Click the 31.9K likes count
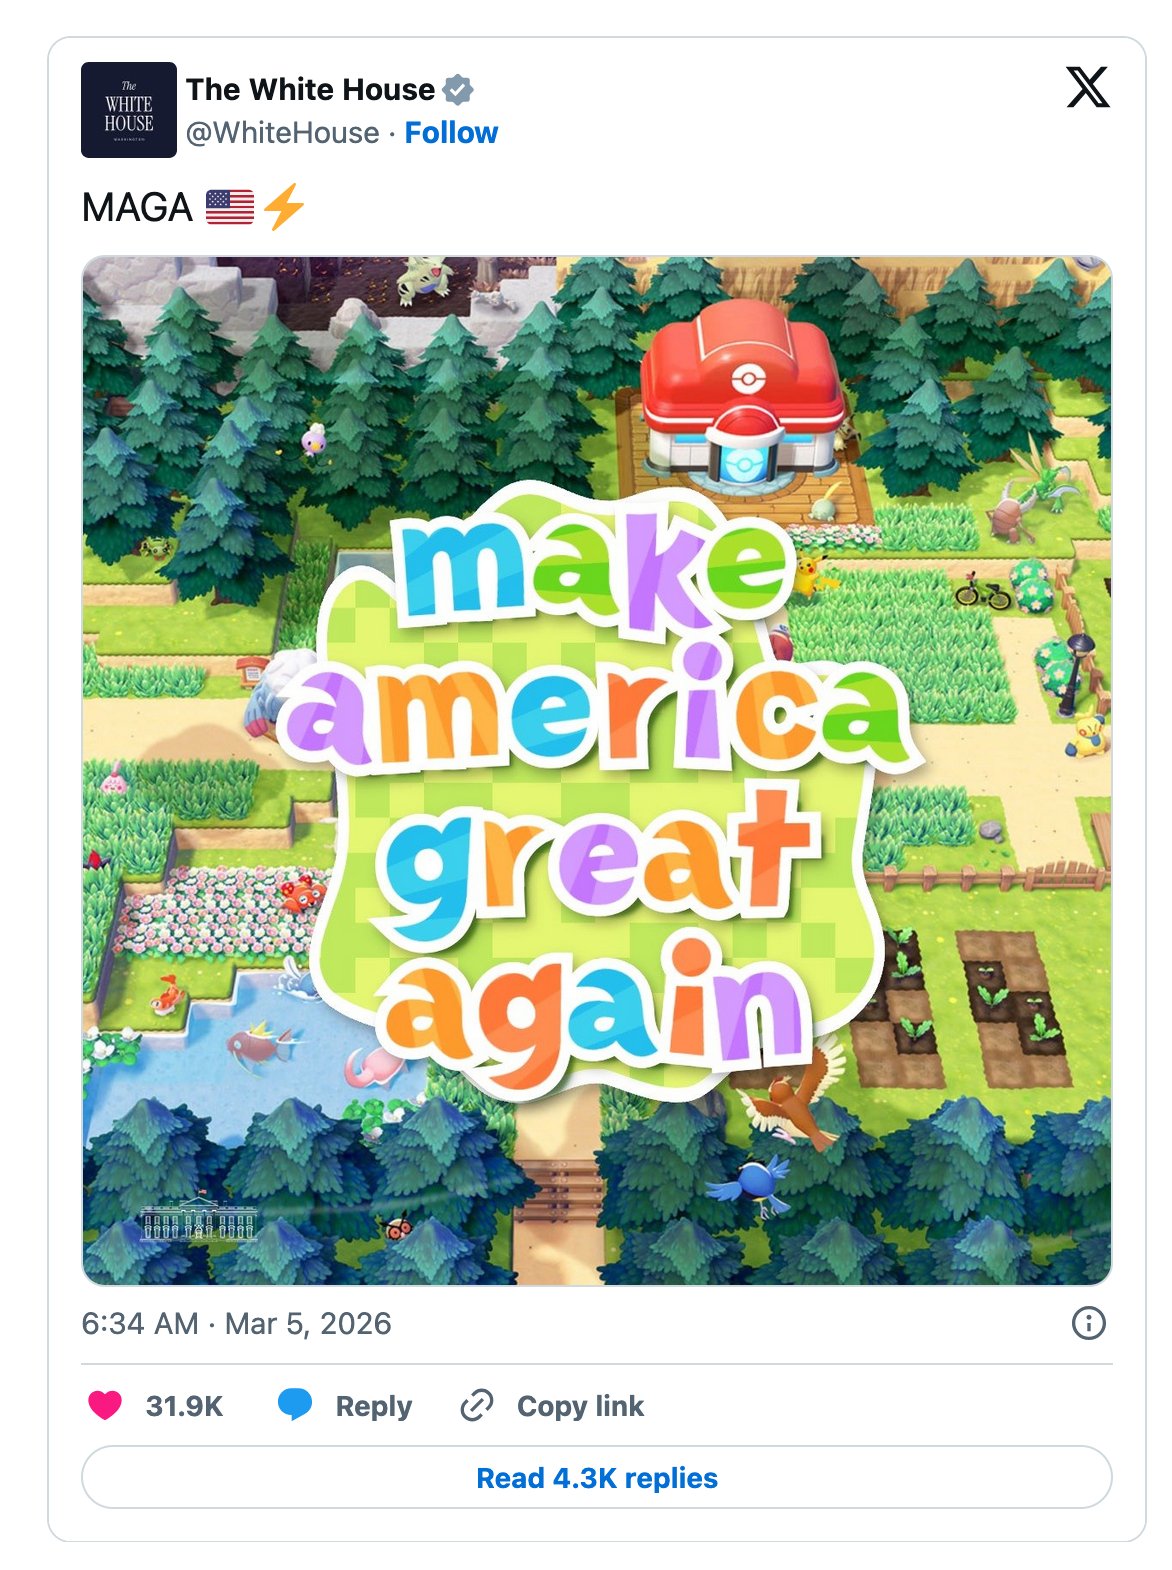 pyautogui.click(x=184, y=1406)
